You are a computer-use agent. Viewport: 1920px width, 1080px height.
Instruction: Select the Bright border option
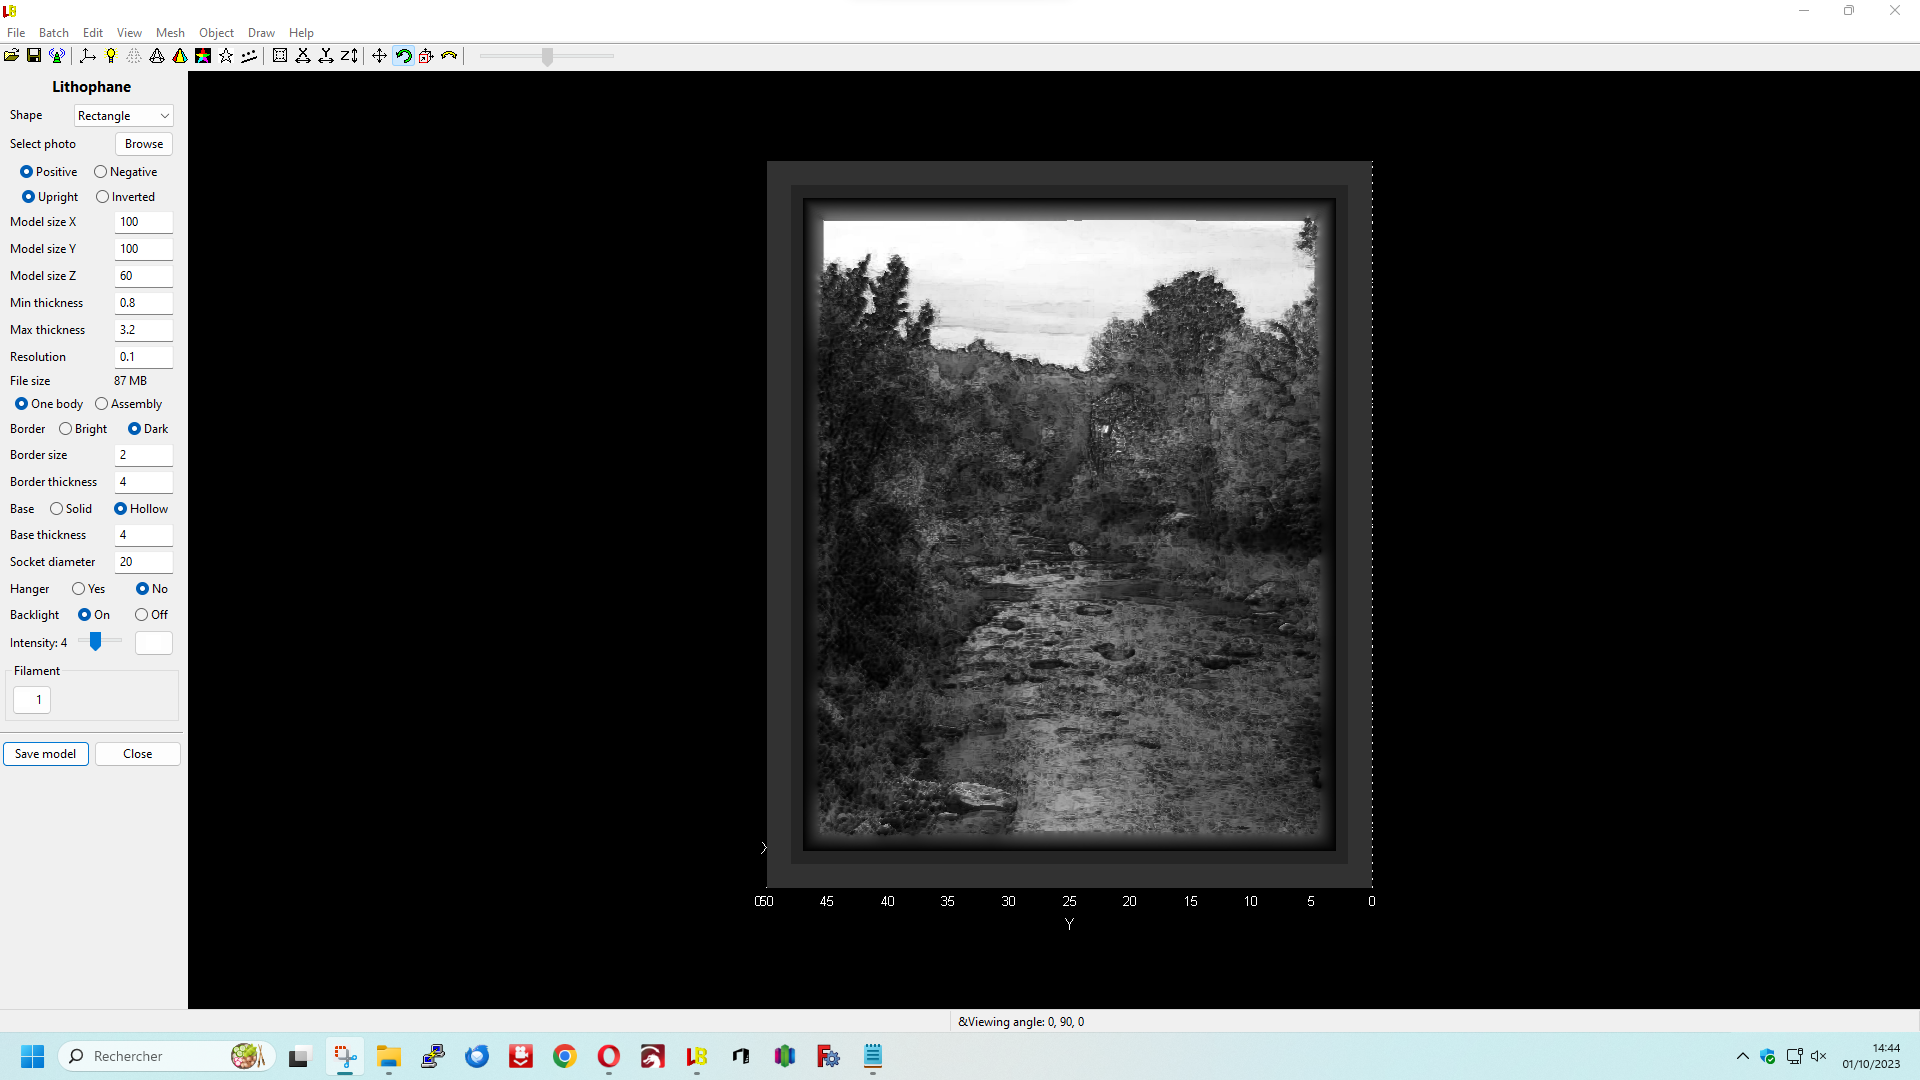point(66,429)
